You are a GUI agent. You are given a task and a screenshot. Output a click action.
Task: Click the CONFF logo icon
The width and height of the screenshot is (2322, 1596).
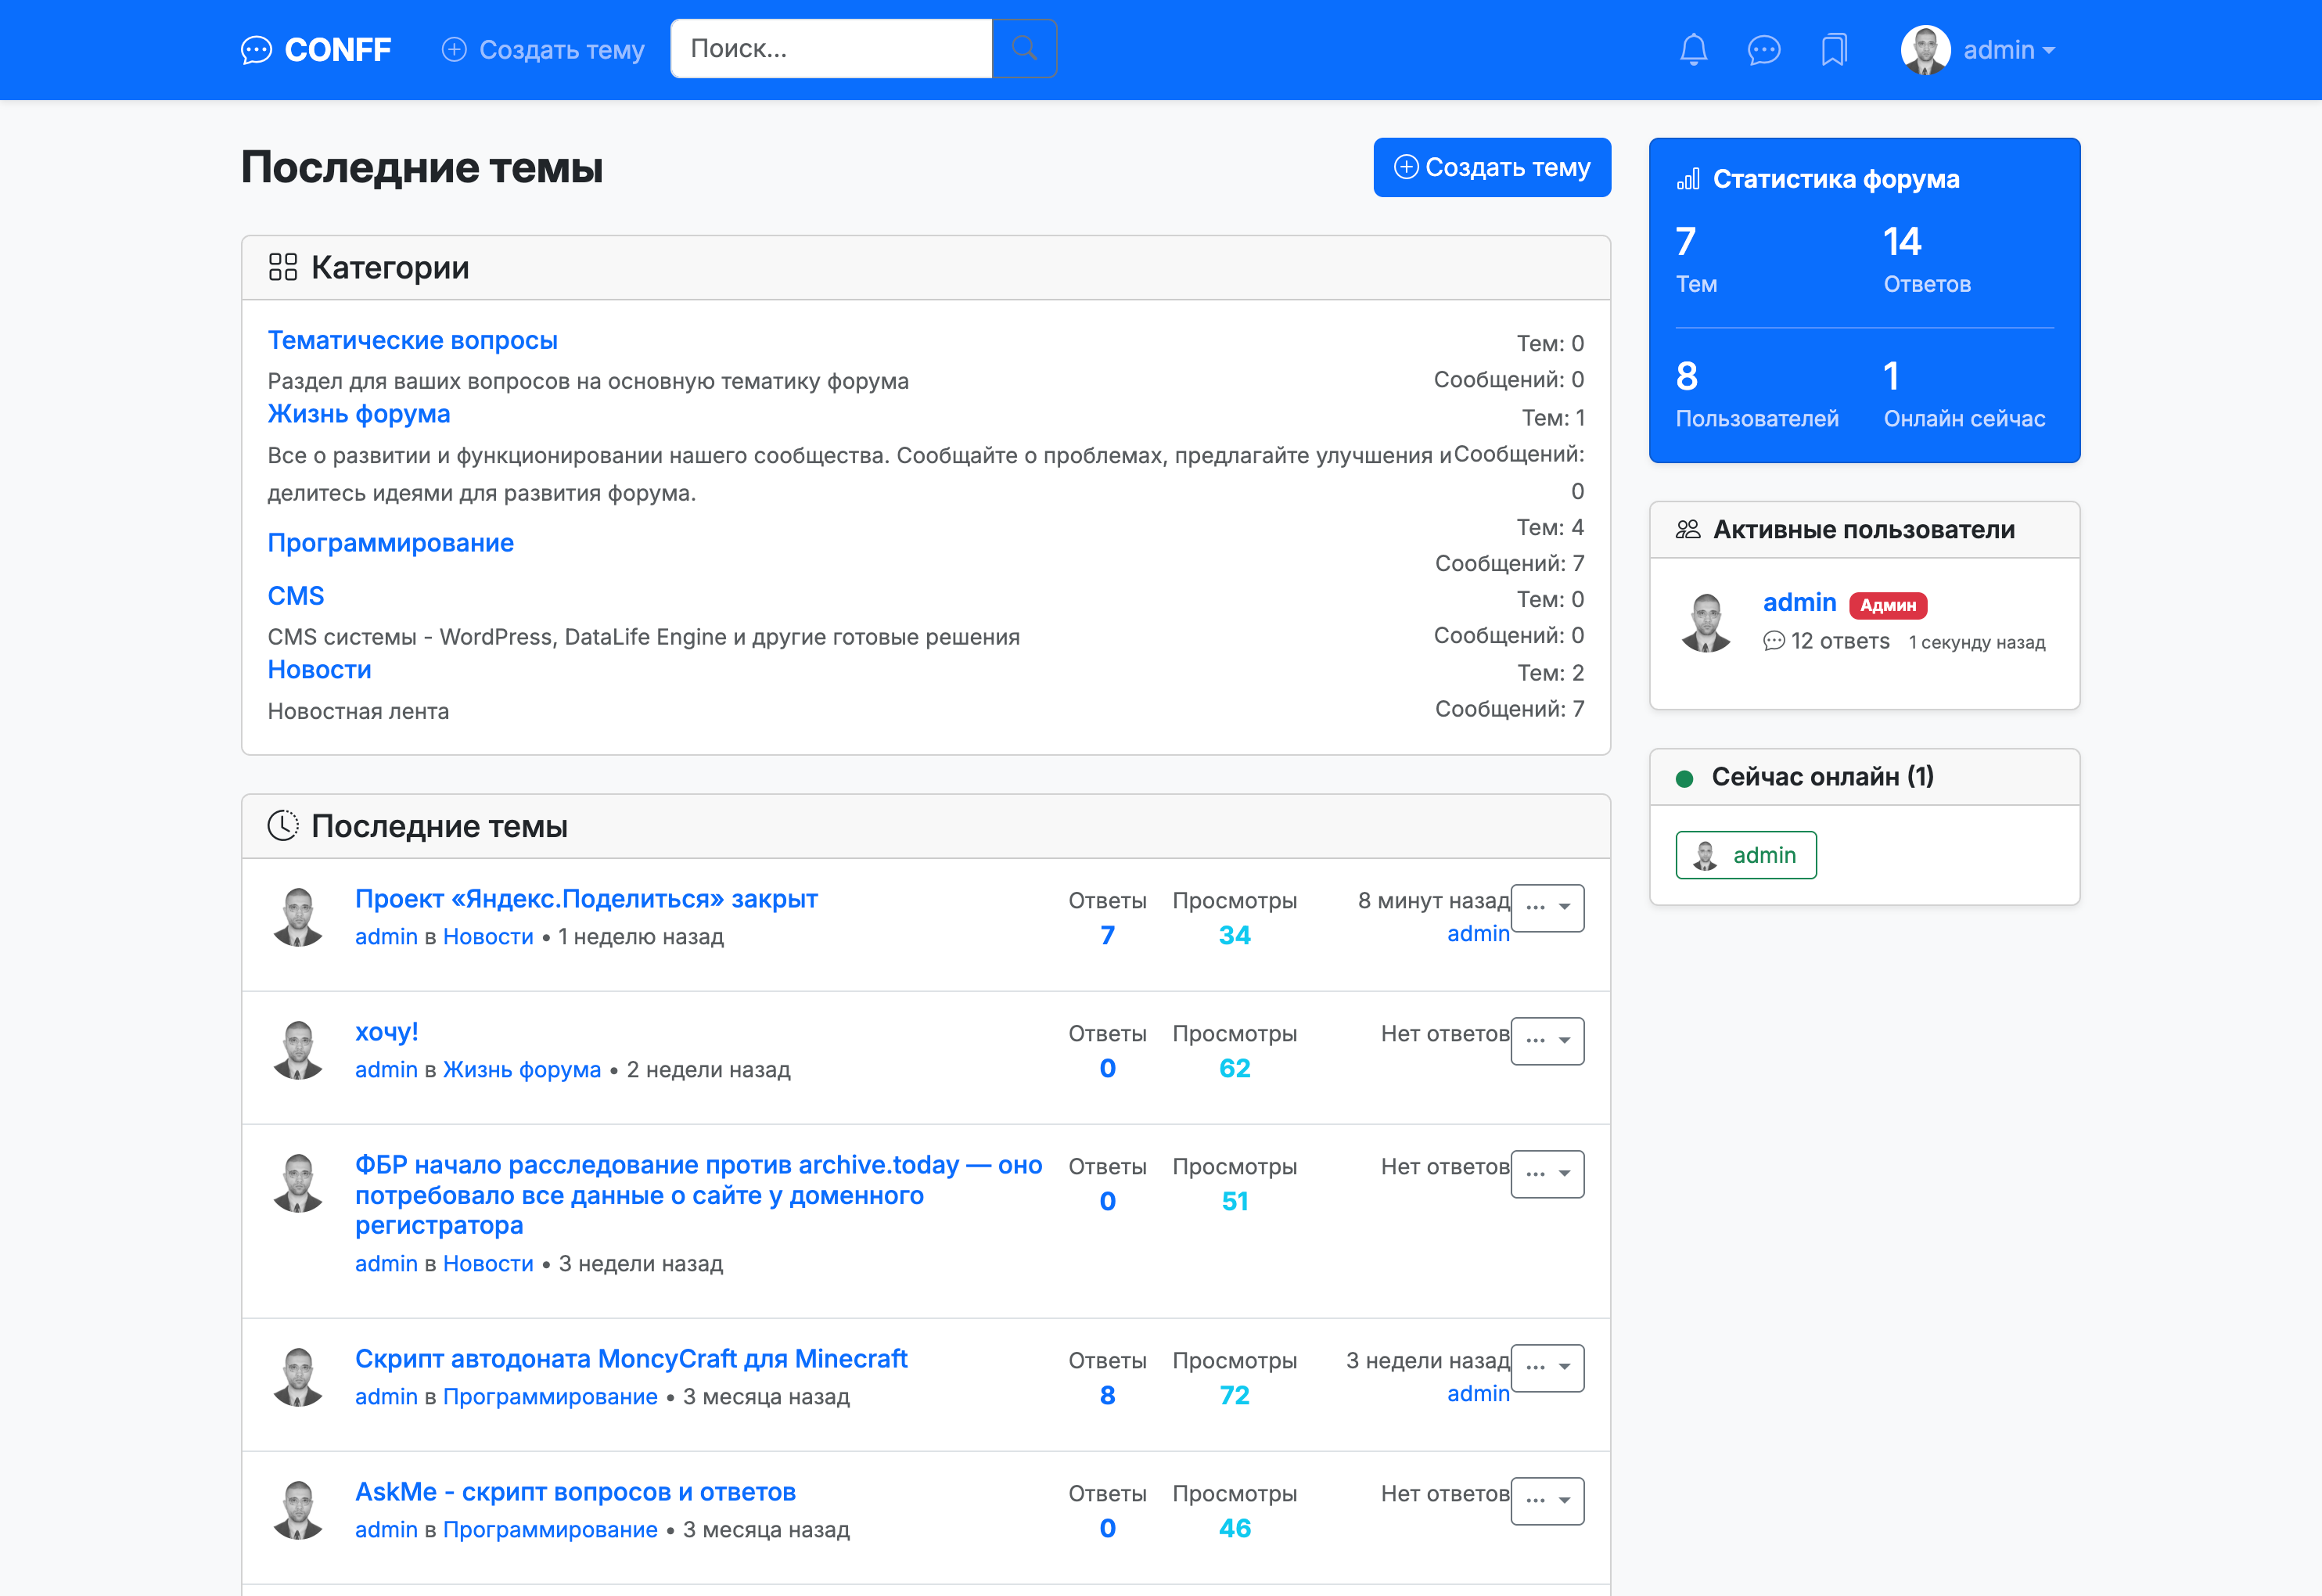pyautogui.click(x=256, y=50)
